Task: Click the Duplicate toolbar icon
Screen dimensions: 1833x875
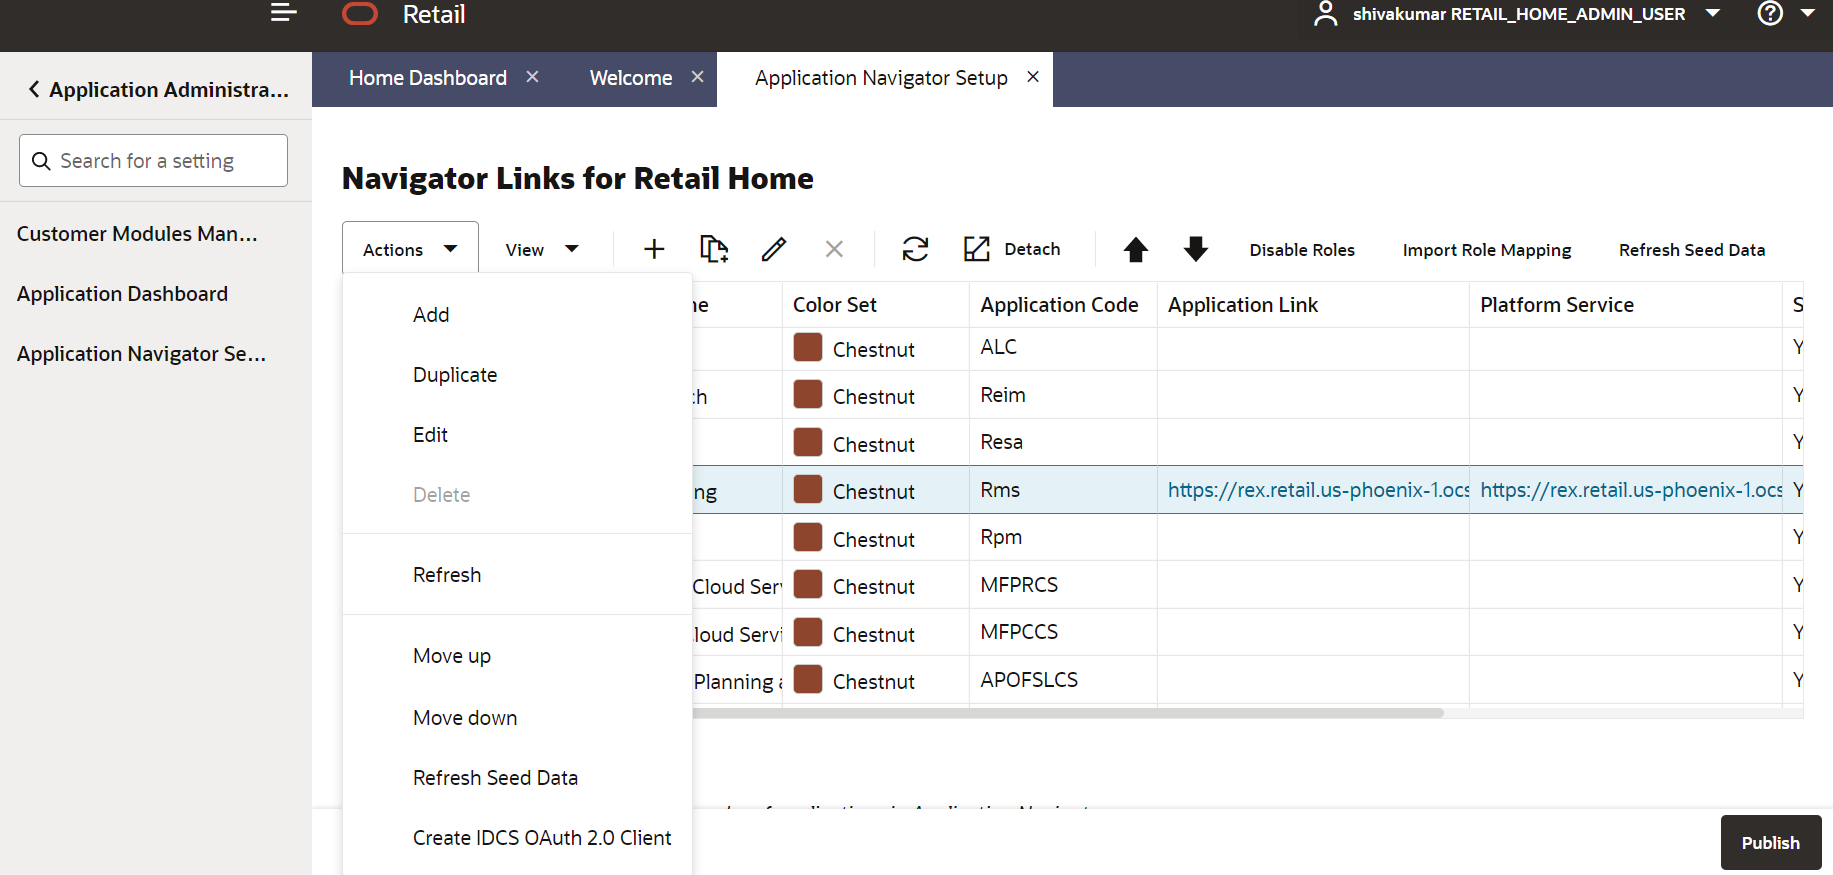Action: [714, 249]
